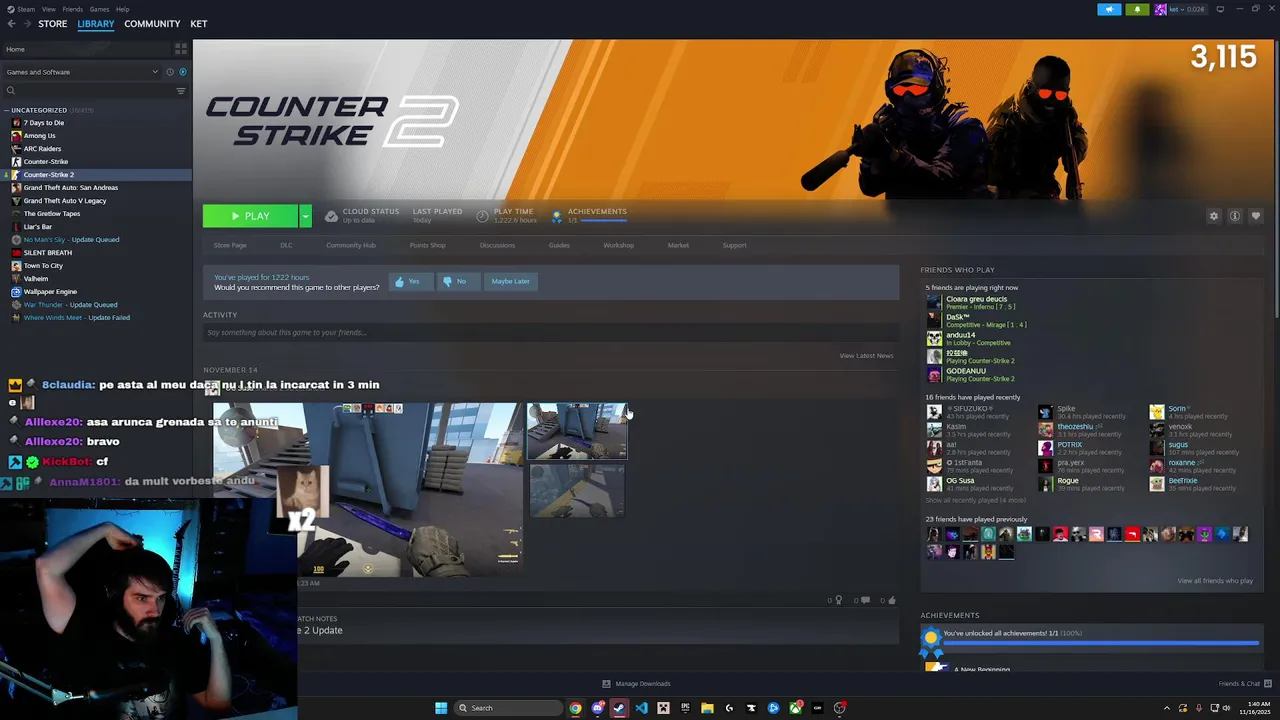The image size is (1280, 720).
Task: Open Visual Studio Code from the taskbar
Action: point(641,708)
